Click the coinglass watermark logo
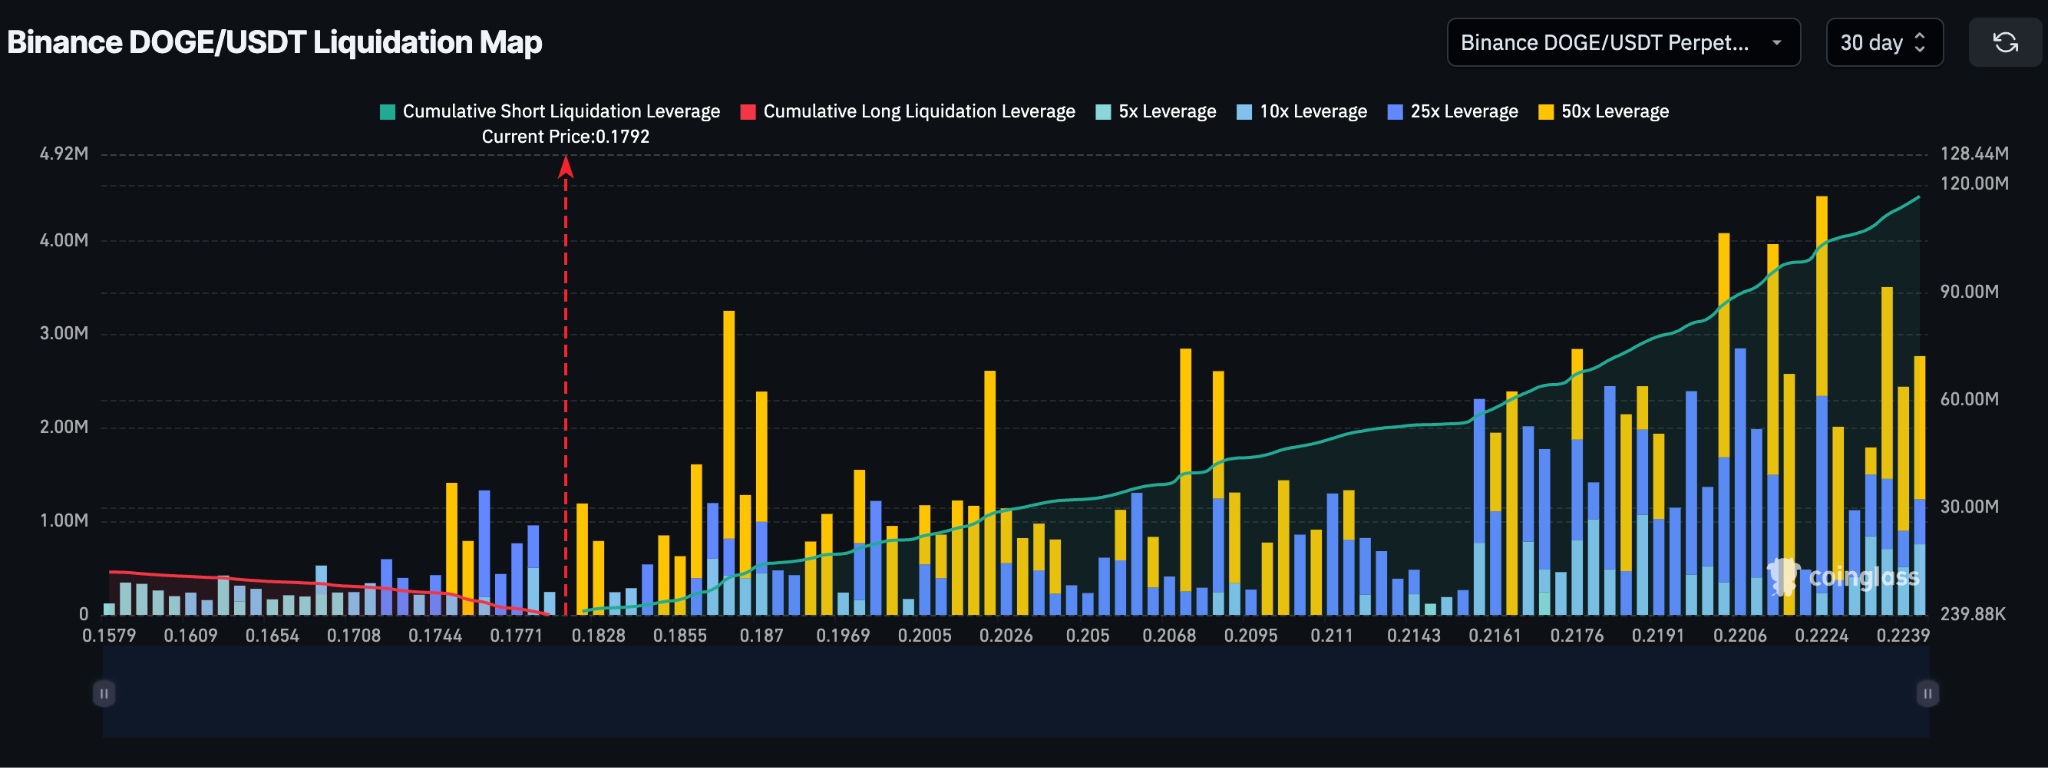This screenshot has width=2048, height=768. [1845, 577]
